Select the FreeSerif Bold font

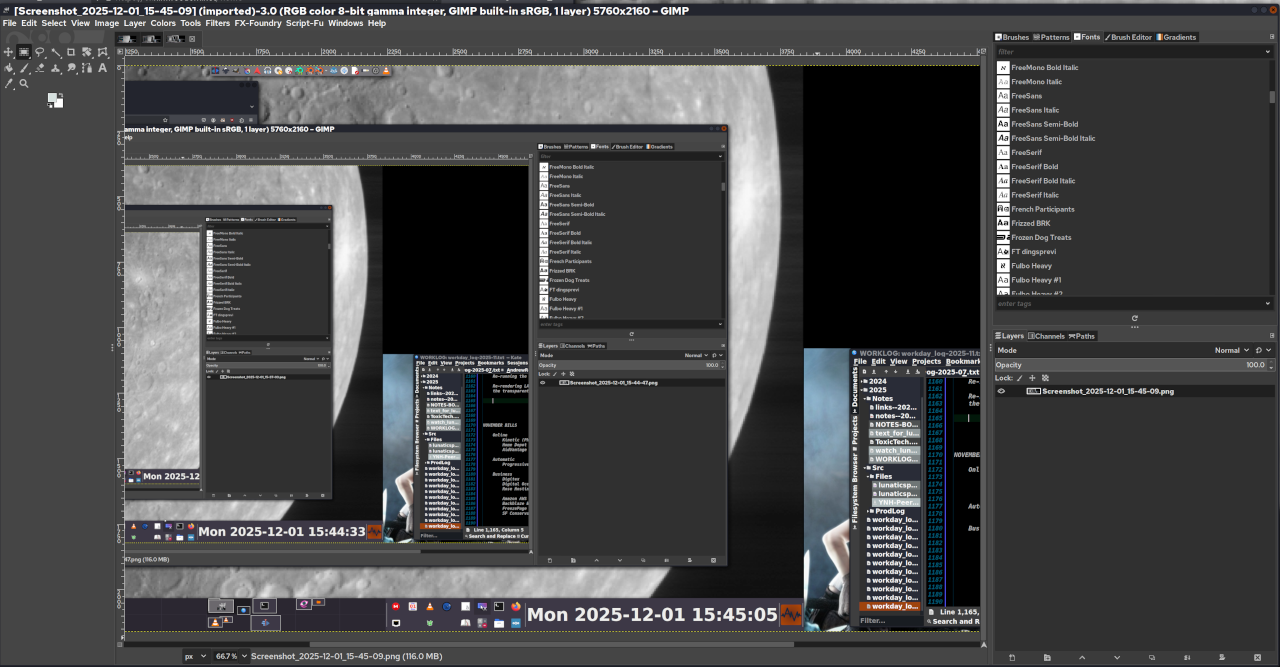point(1034,167)
